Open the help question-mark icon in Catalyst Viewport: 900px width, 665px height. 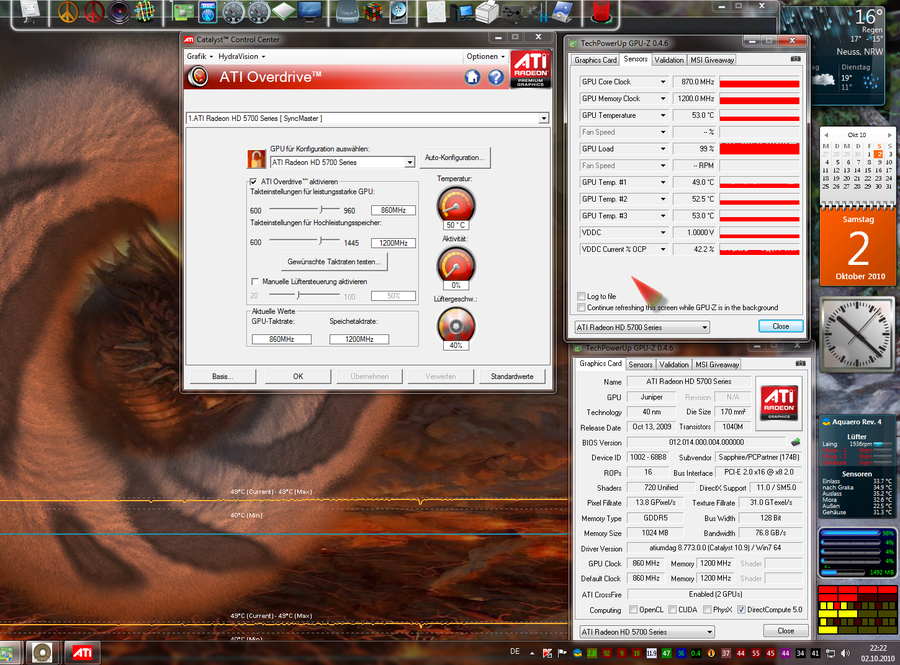496,77
